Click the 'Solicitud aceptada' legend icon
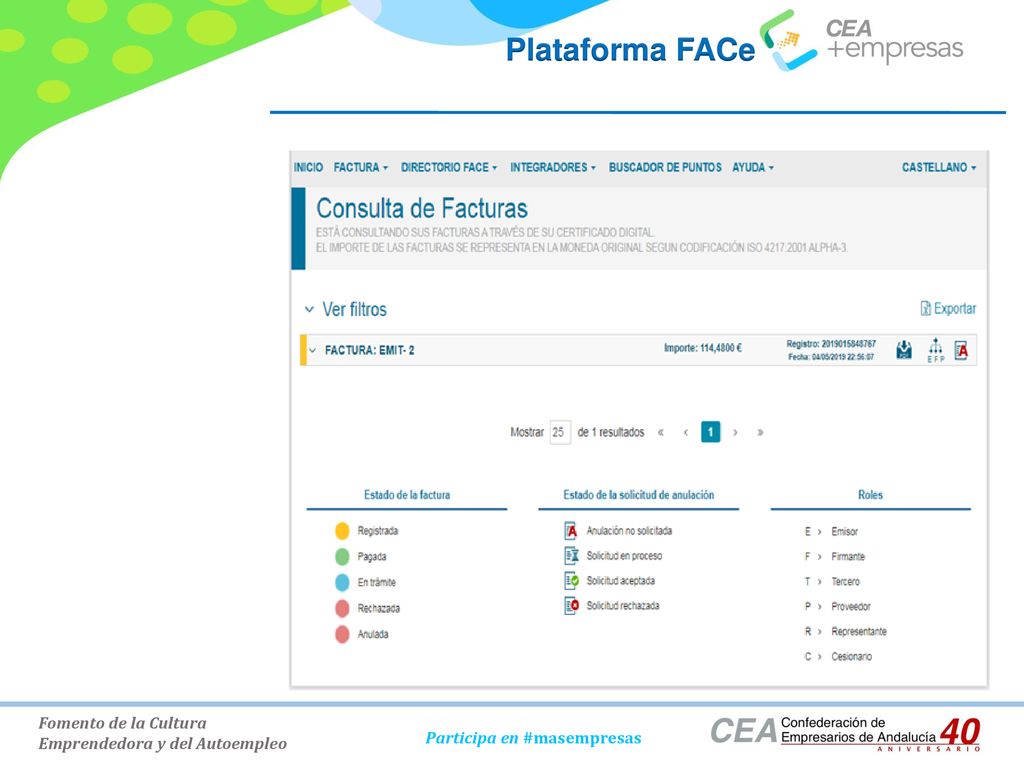 pyautogui.click(x=571, y=581)
